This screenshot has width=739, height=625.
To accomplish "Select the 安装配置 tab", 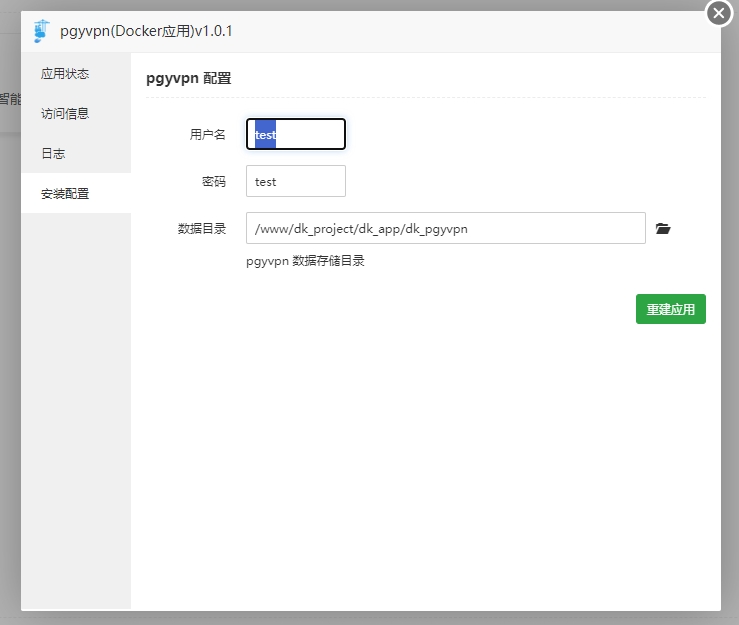I will click(x=76, y=193).
